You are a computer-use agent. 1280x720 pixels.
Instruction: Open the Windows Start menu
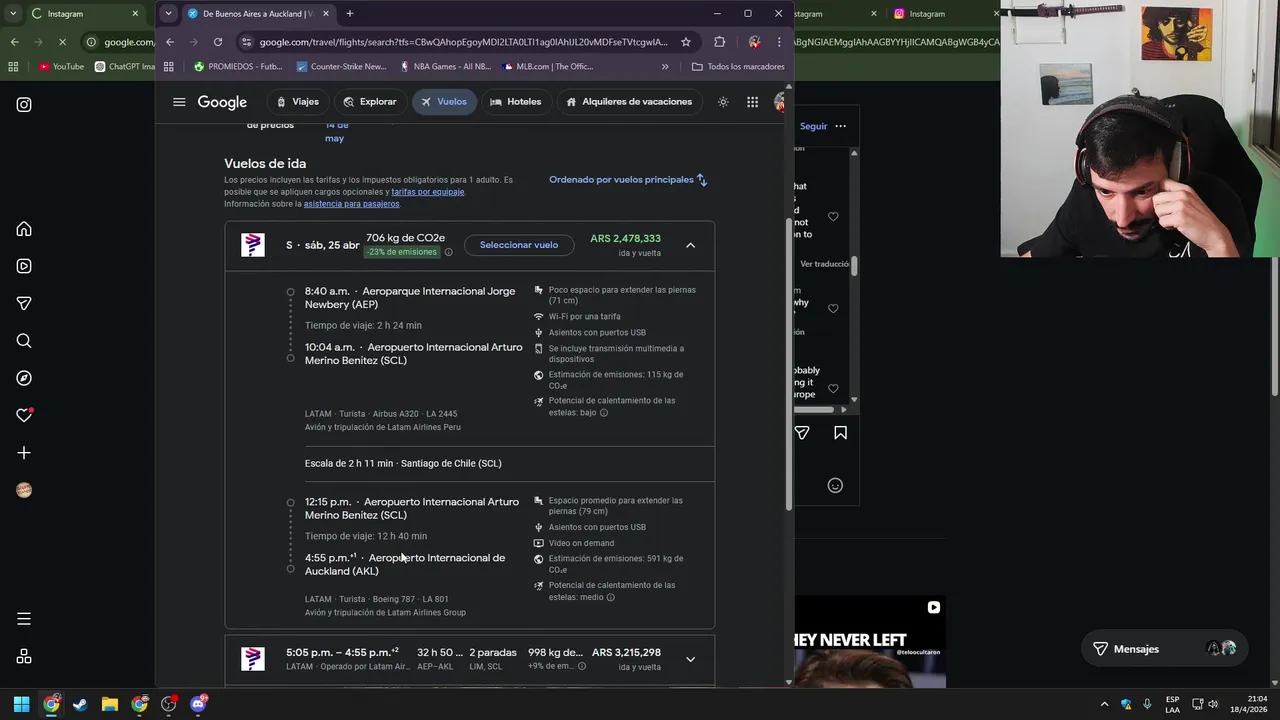tap(21, 704)
